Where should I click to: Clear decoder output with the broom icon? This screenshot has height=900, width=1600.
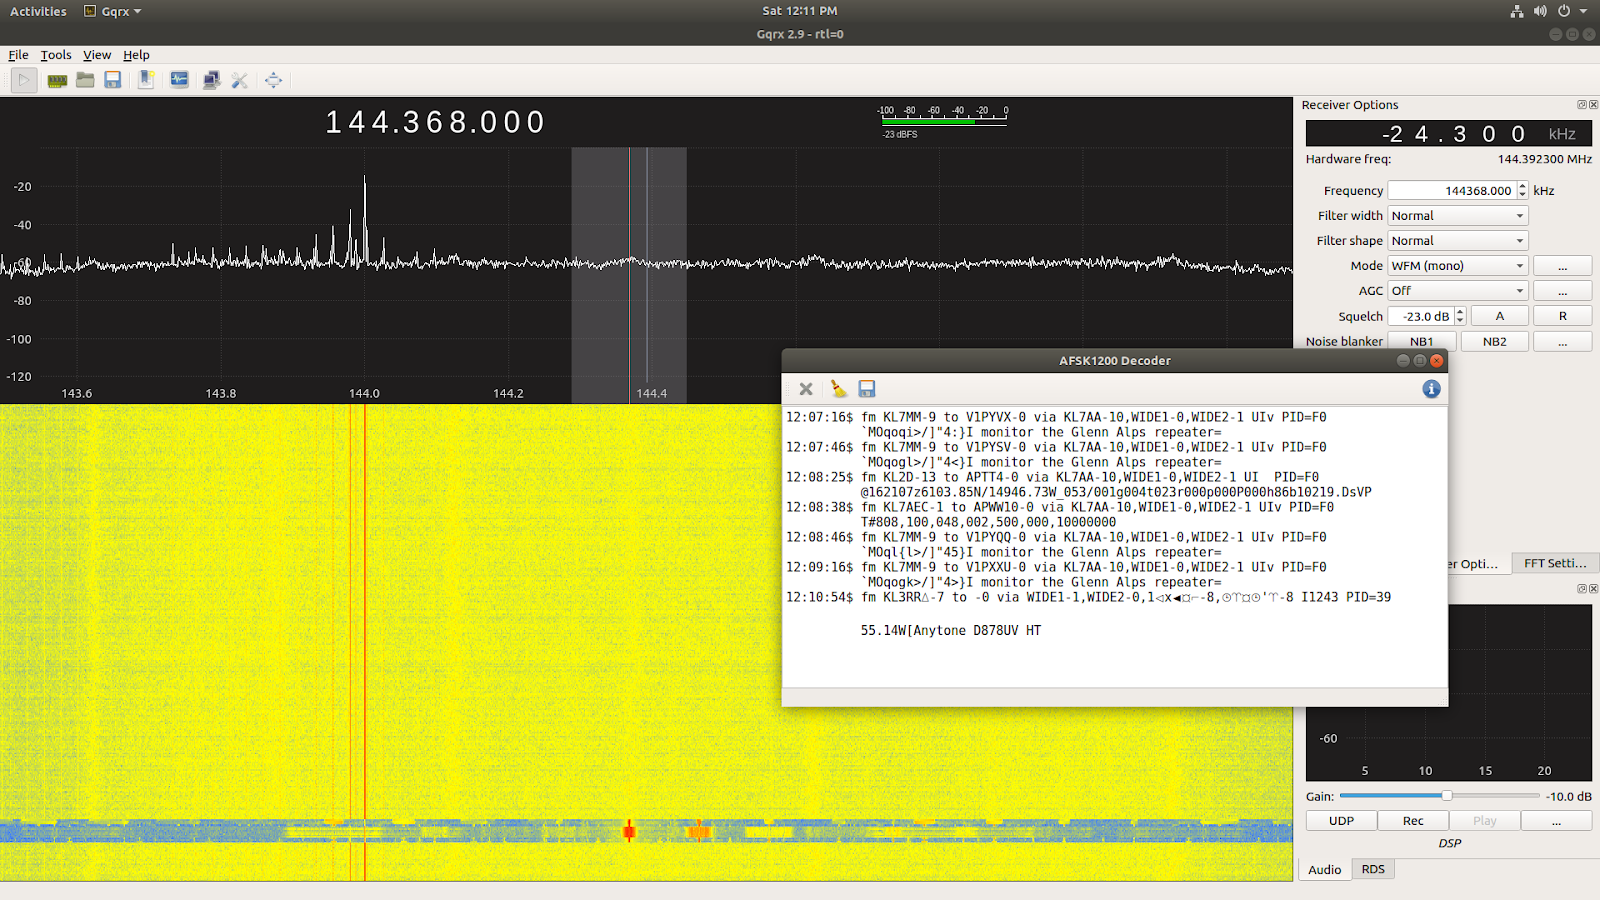point(837,389)
